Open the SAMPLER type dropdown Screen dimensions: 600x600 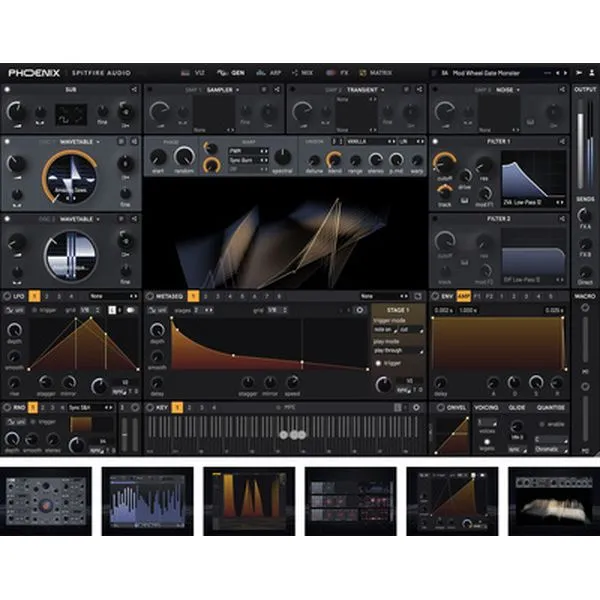pyautogui.click(x=223, y=90)
